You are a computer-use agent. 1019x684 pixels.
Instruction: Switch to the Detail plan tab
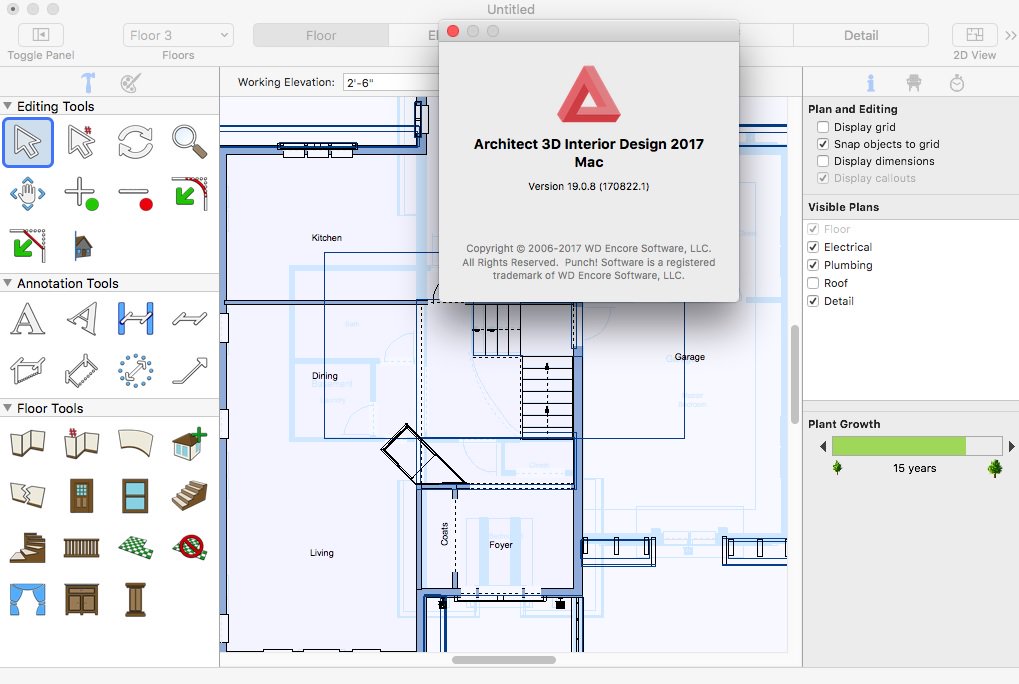tap(860, 35)
